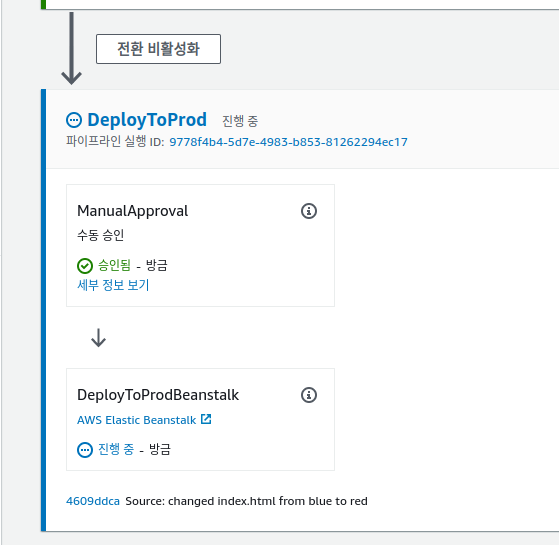Image resolution: width=559 pixels, height=545 pixels.
Task: Open AWS Elastic Beanstalk link
Action: coord(137,420)
